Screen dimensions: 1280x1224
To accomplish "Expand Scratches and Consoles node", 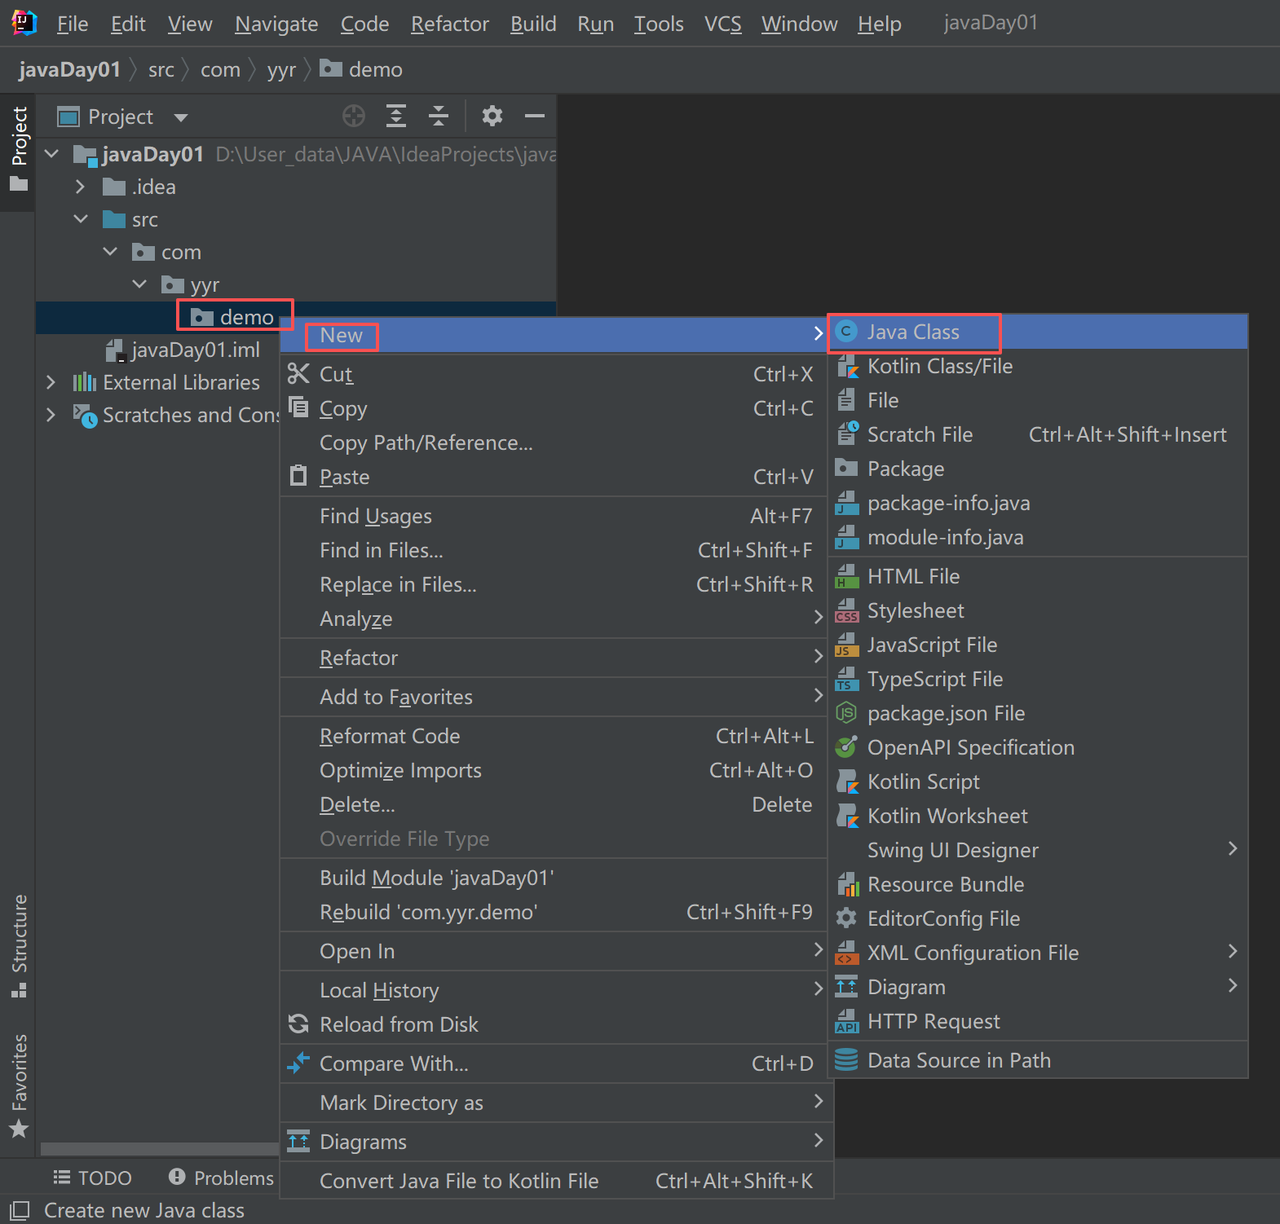I will (x=51, y=415).
